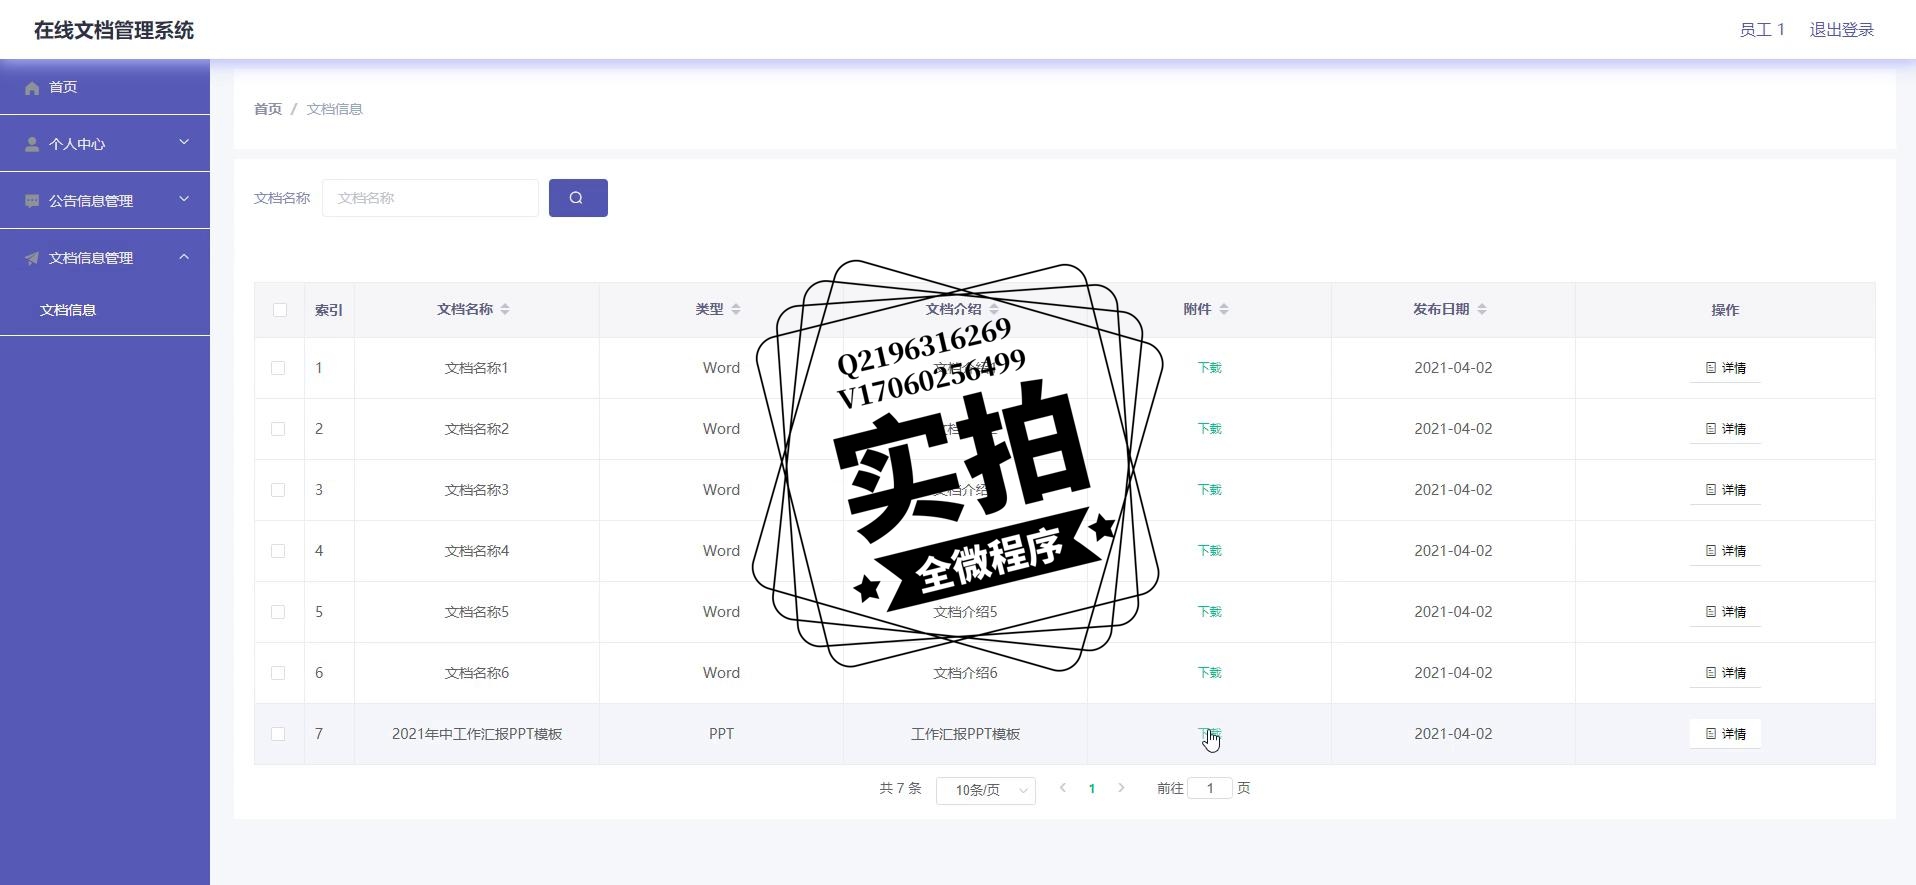
Task: Toggle the select-all header checkbox
Action: pyautogui.click(x=280, y=310)
